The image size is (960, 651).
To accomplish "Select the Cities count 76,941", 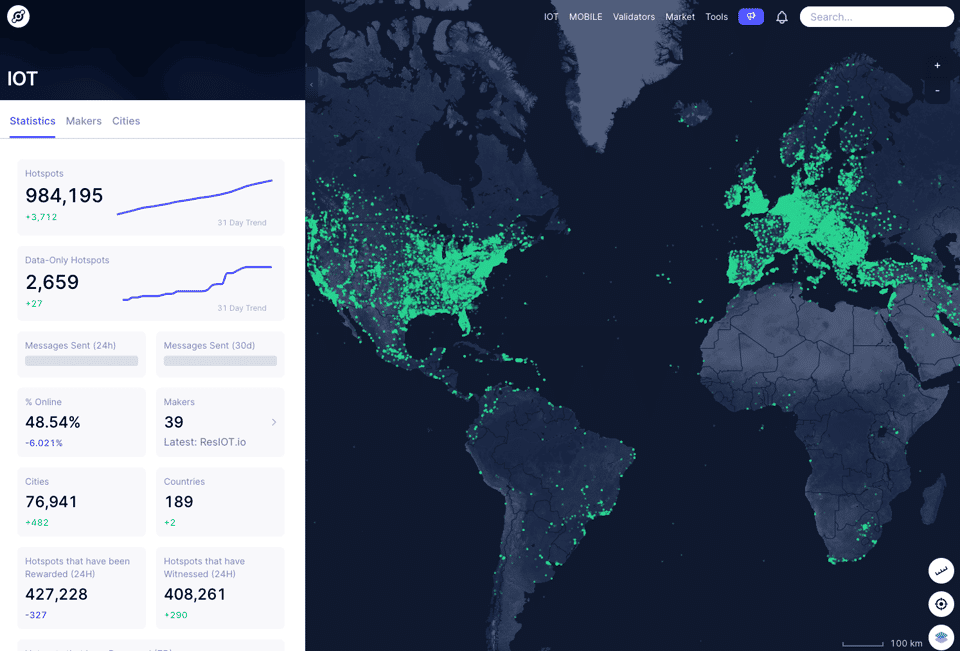I will (x=51, y=502).
